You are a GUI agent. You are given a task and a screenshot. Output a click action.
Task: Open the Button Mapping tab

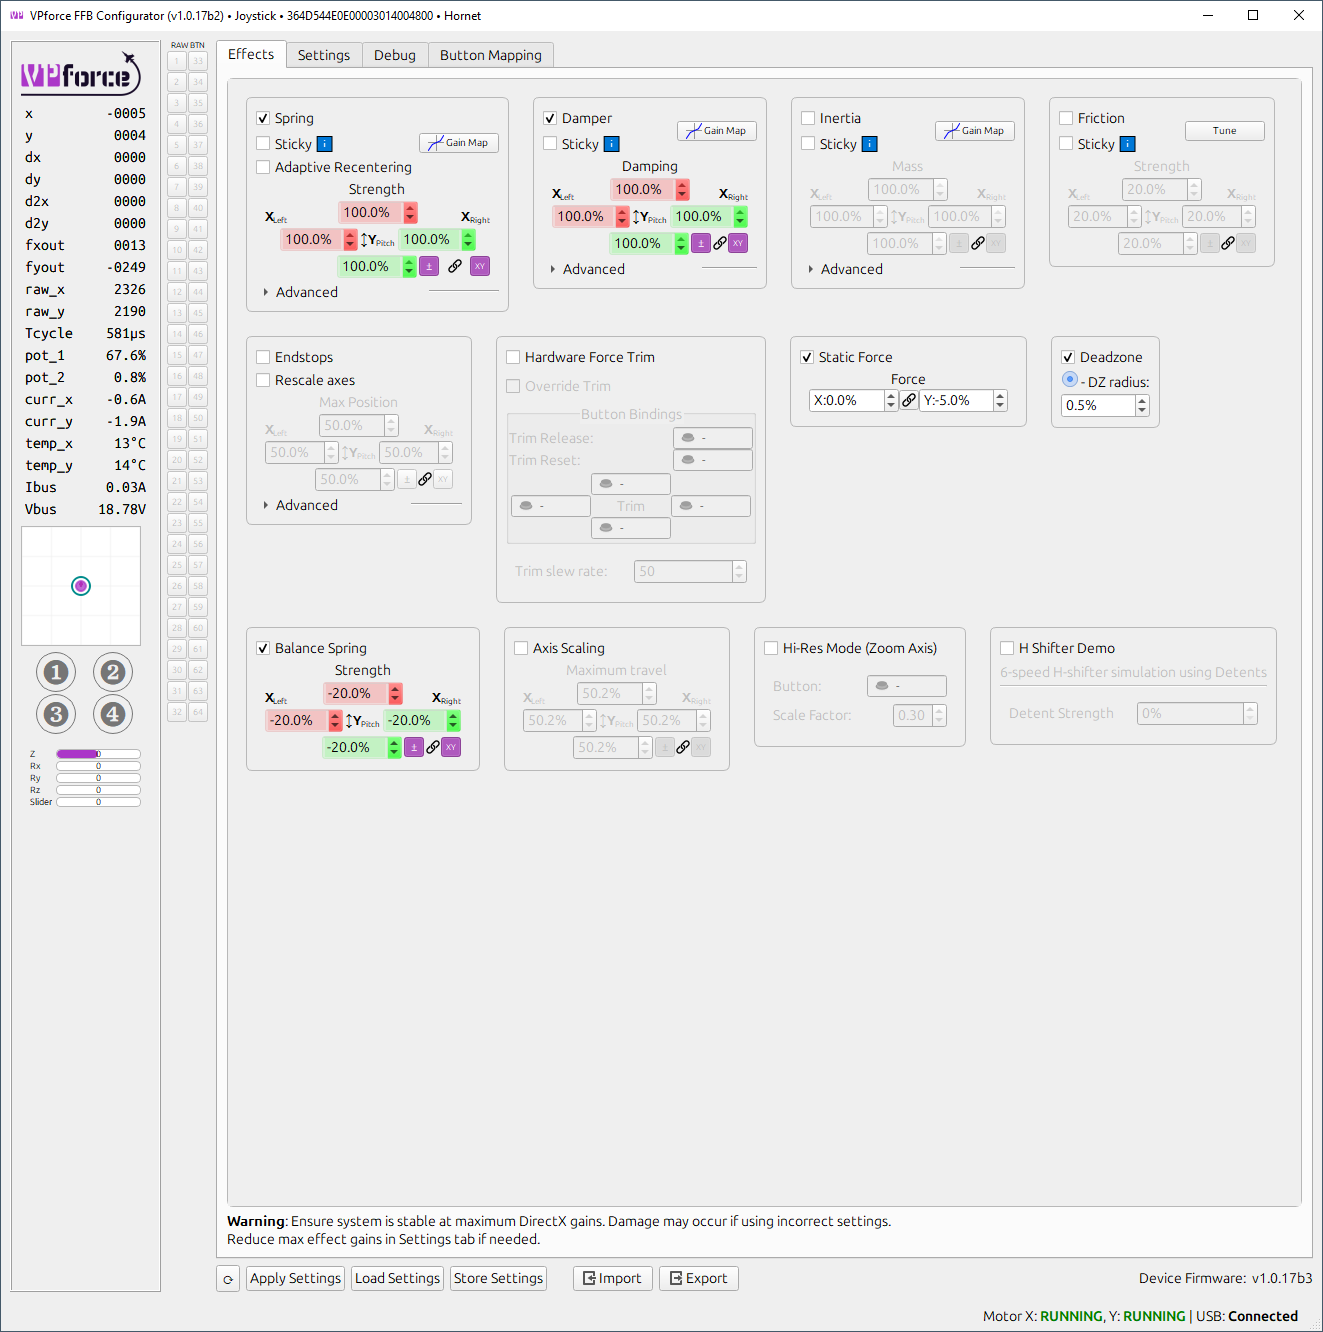click(x=491, y=55)
